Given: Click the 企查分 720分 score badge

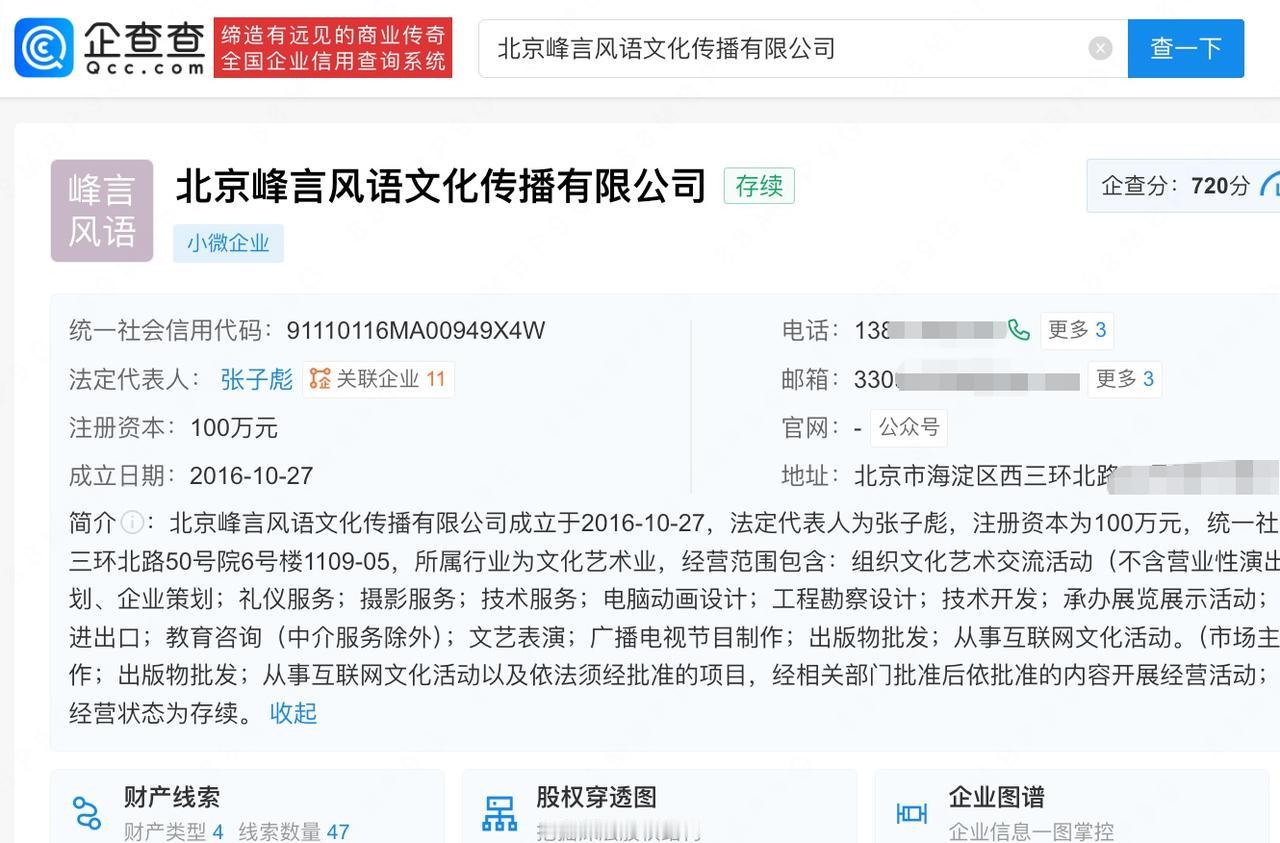Looking at the screenshot, I should 1183,185.
